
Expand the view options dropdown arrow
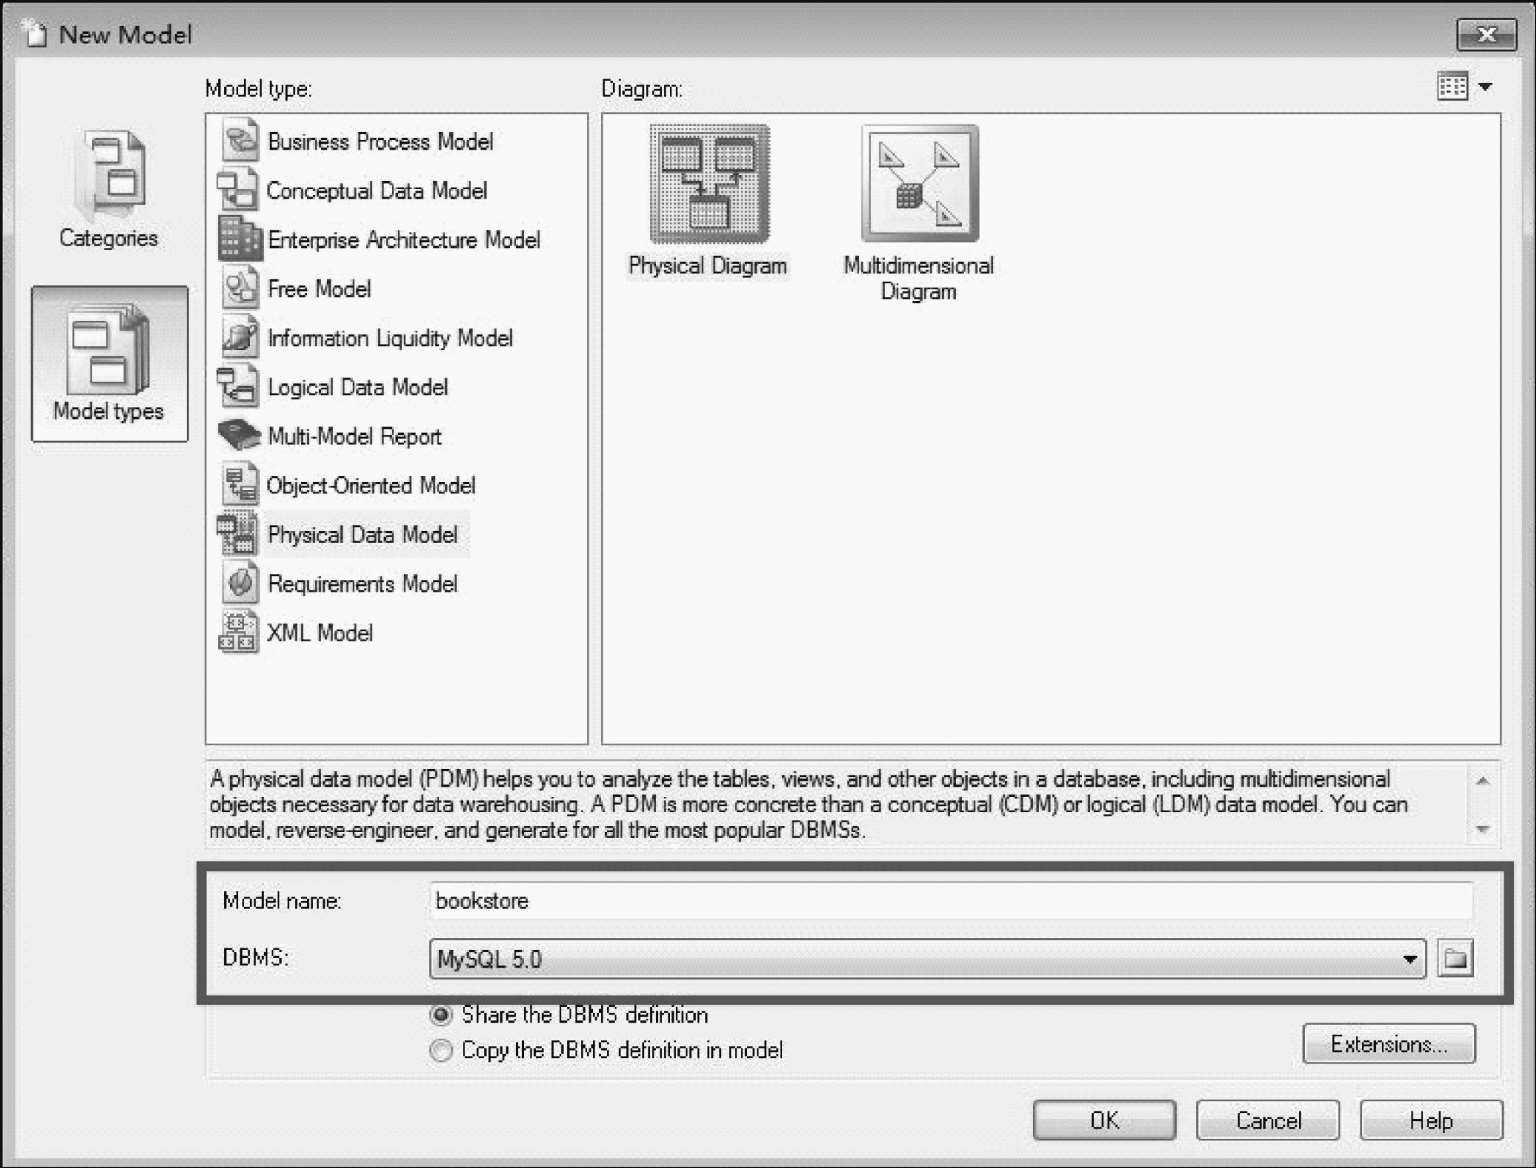(x=1485, y=87)
